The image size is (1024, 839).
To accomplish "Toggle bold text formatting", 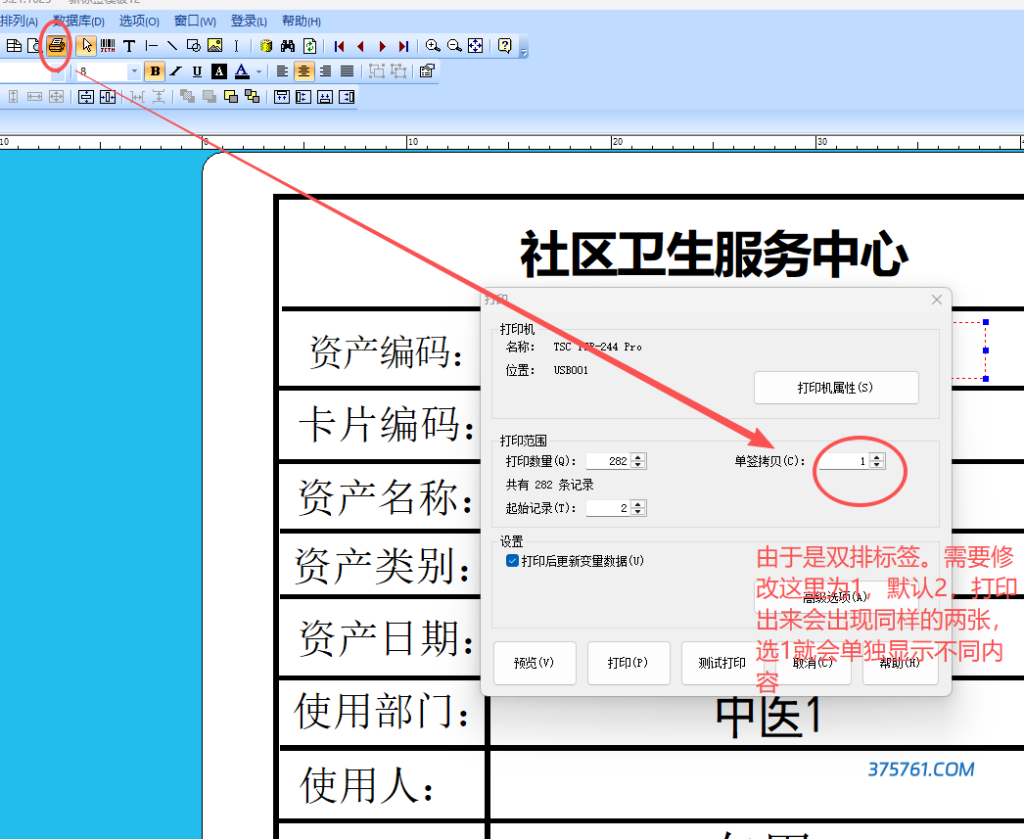I will [154, 71].
